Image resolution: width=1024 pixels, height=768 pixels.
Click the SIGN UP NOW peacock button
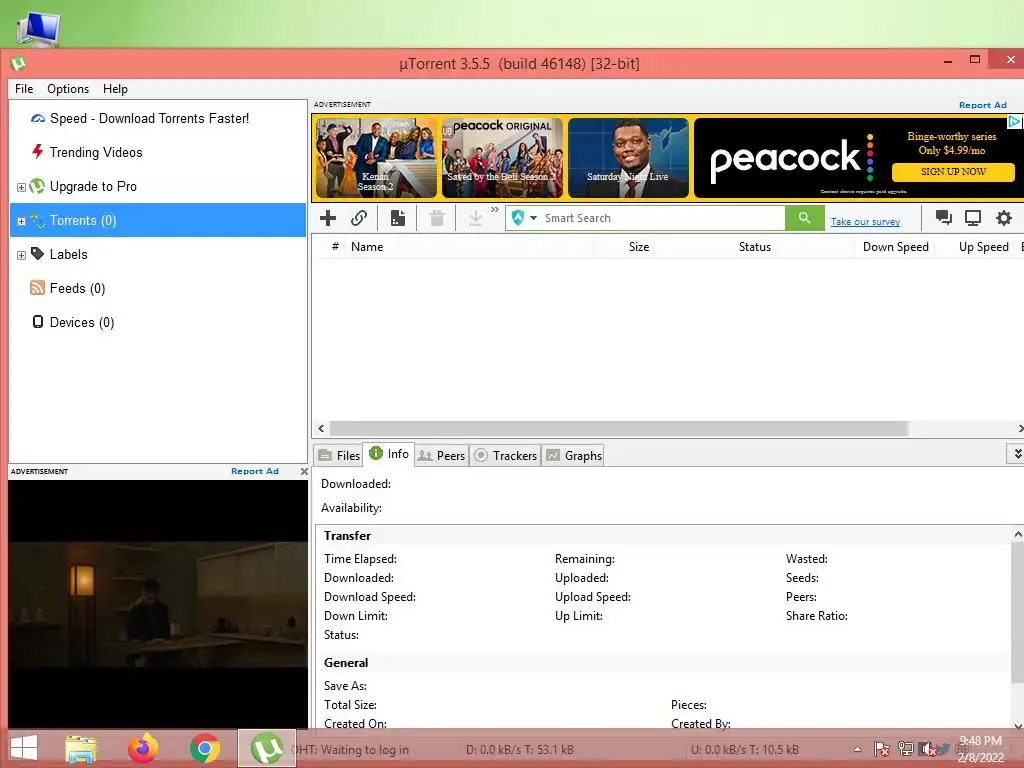coord(953,172)
